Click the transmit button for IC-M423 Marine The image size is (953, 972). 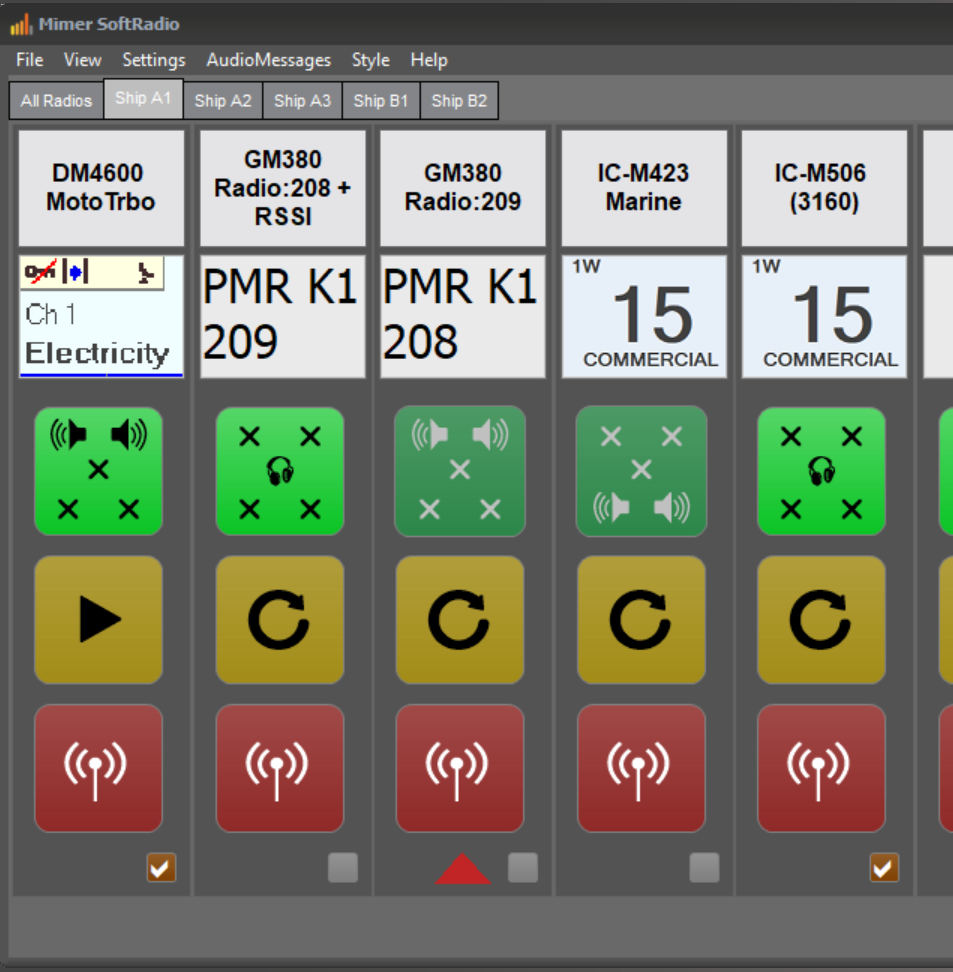coord(641,768)
